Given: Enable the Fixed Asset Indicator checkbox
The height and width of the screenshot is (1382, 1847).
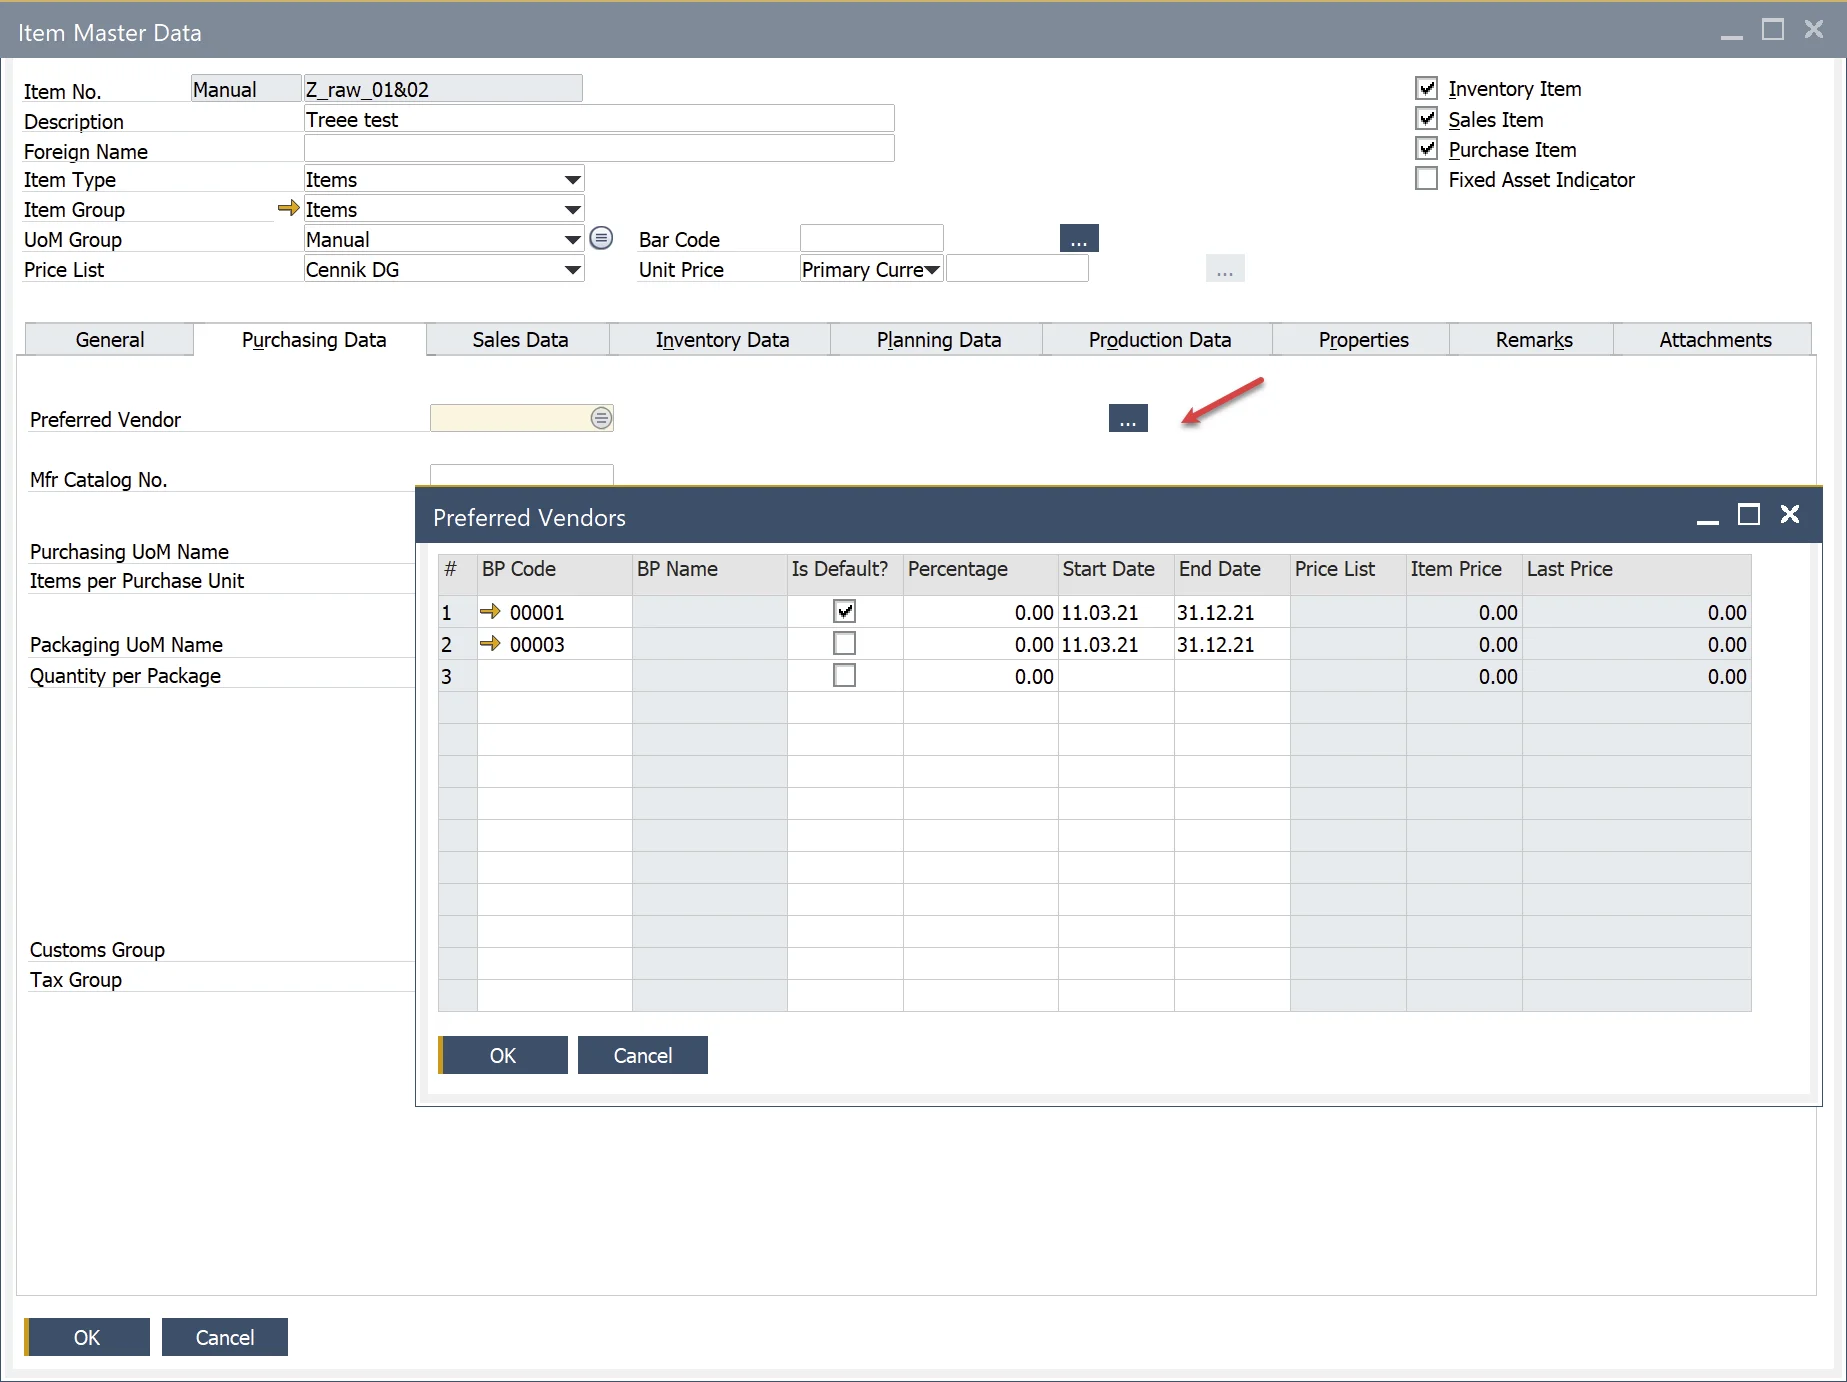Looking at the screenshot, I should [x=1427, y=179].
